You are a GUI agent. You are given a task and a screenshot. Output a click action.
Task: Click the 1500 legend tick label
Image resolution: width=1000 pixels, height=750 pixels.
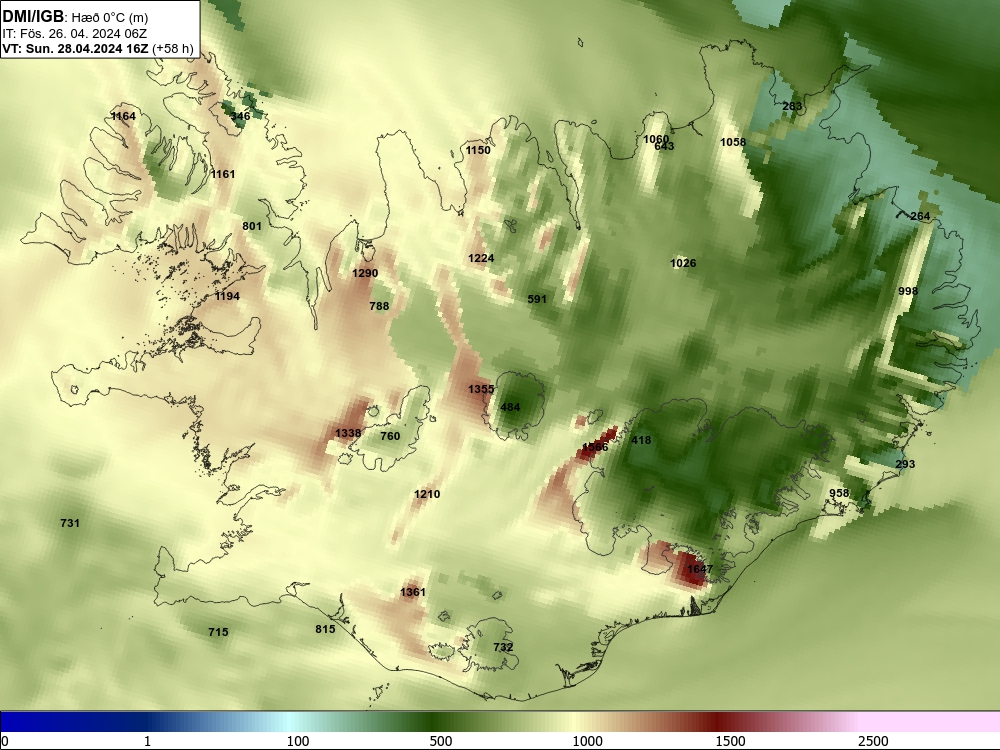point(730,741)
